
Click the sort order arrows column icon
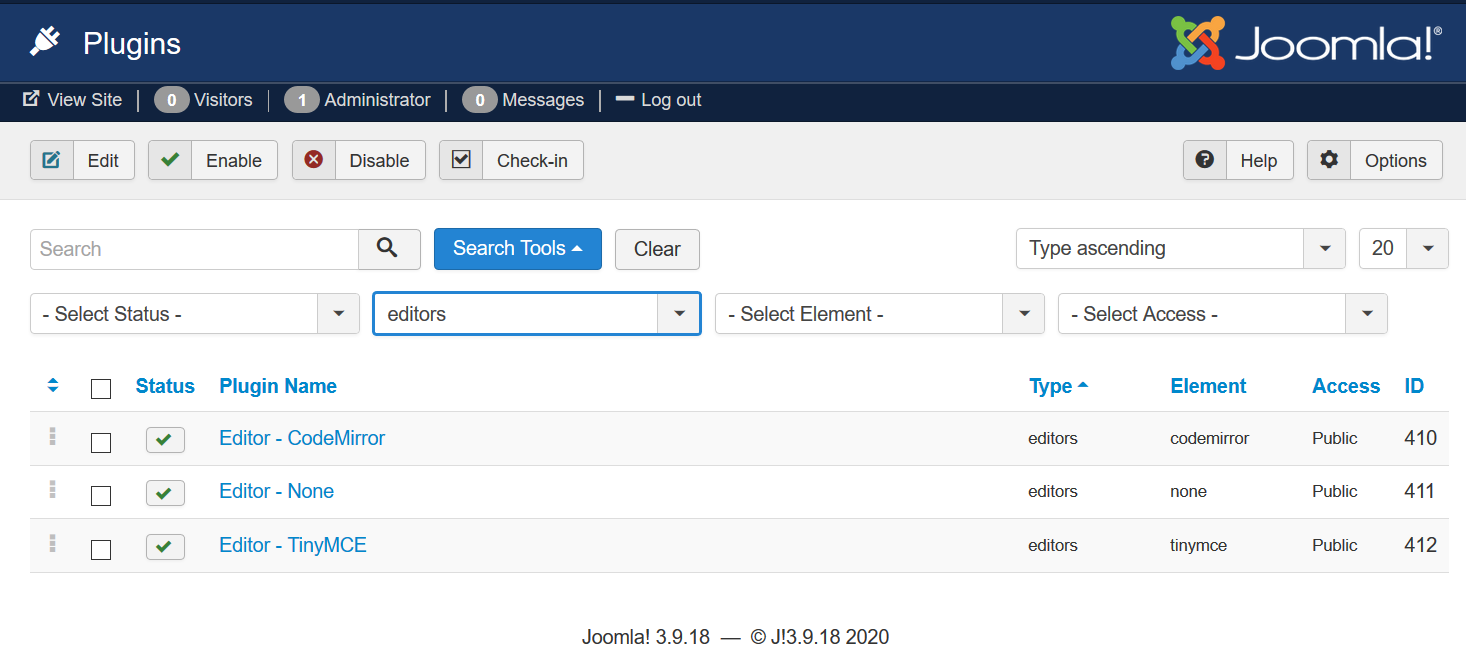click(53, 386)
